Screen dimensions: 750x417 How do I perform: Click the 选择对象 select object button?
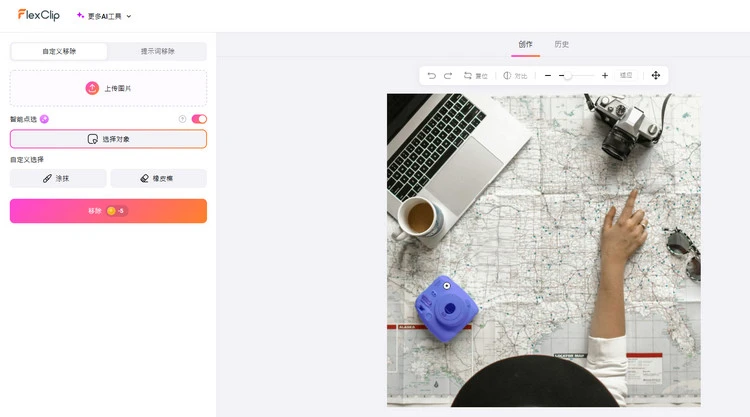coord(109,139)
